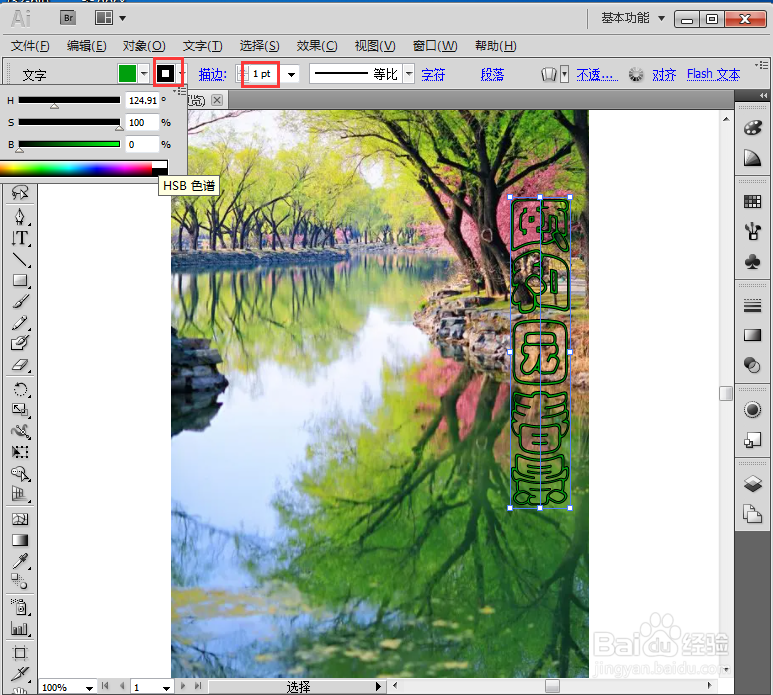
Task: Select the Gradient tool
Action: click(20, 540)
